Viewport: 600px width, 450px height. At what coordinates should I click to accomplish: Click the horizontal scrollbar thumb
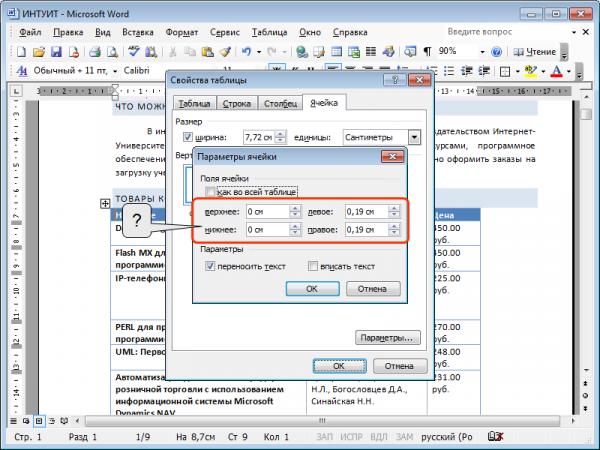[x=322, y=421]
